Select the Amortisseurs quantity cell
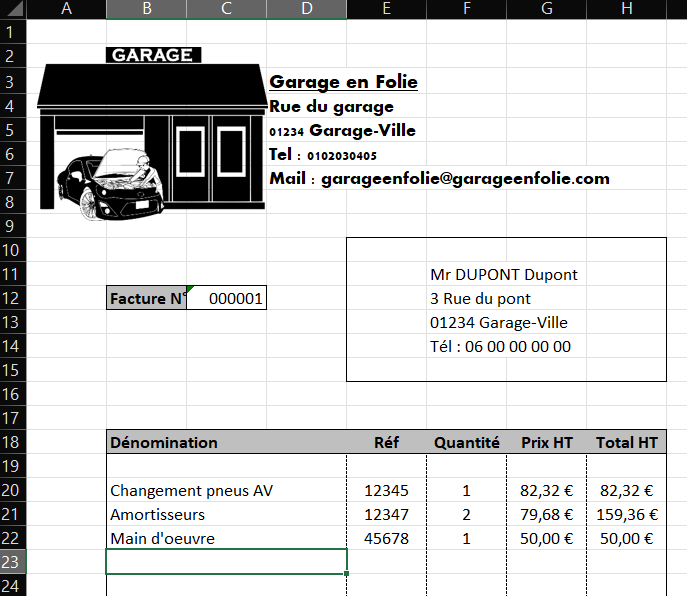Viewport: 687px width, 596px height. coord(466,514)
